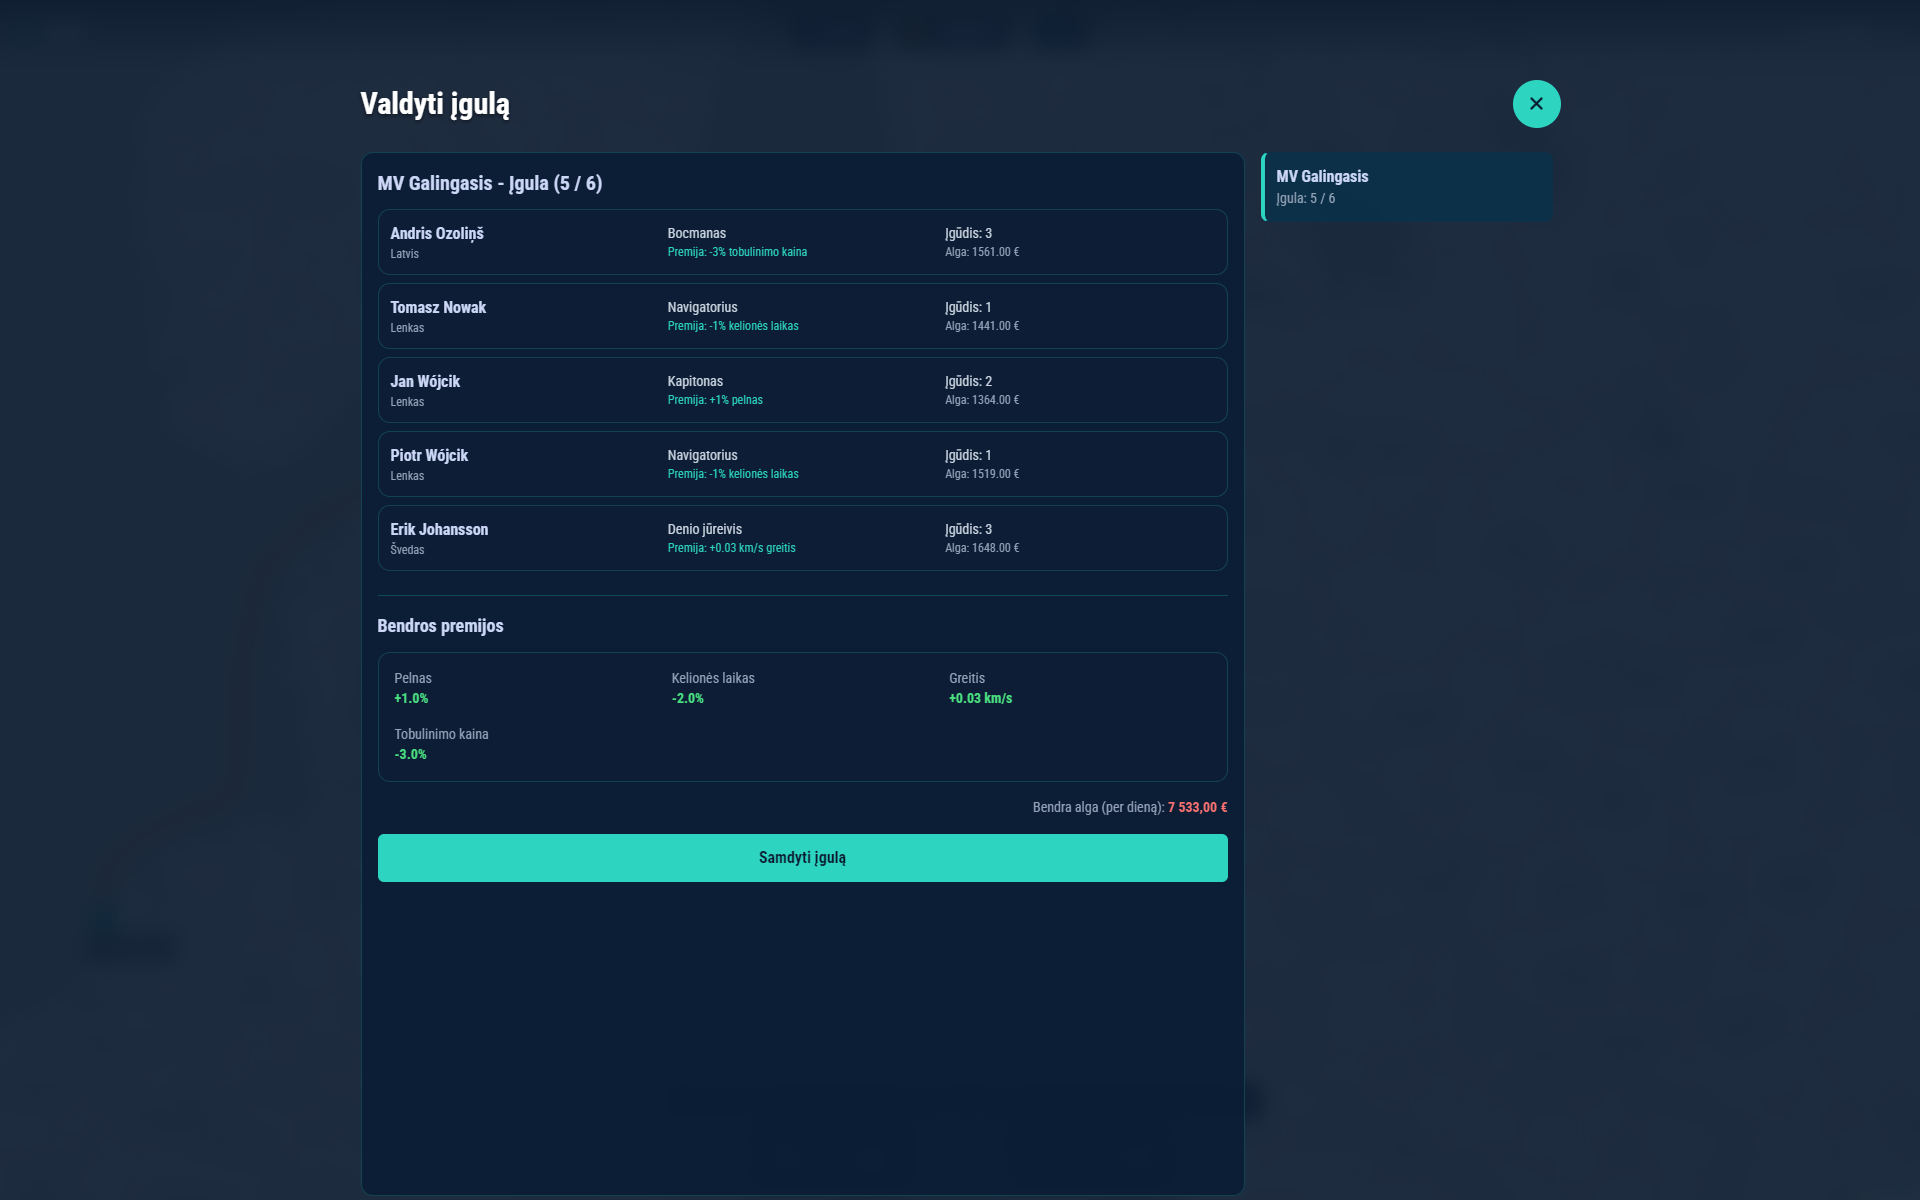Click Bocmanas role of Andris
The width and height of the screenshot is (1920, 1200).
click(696, 233)
